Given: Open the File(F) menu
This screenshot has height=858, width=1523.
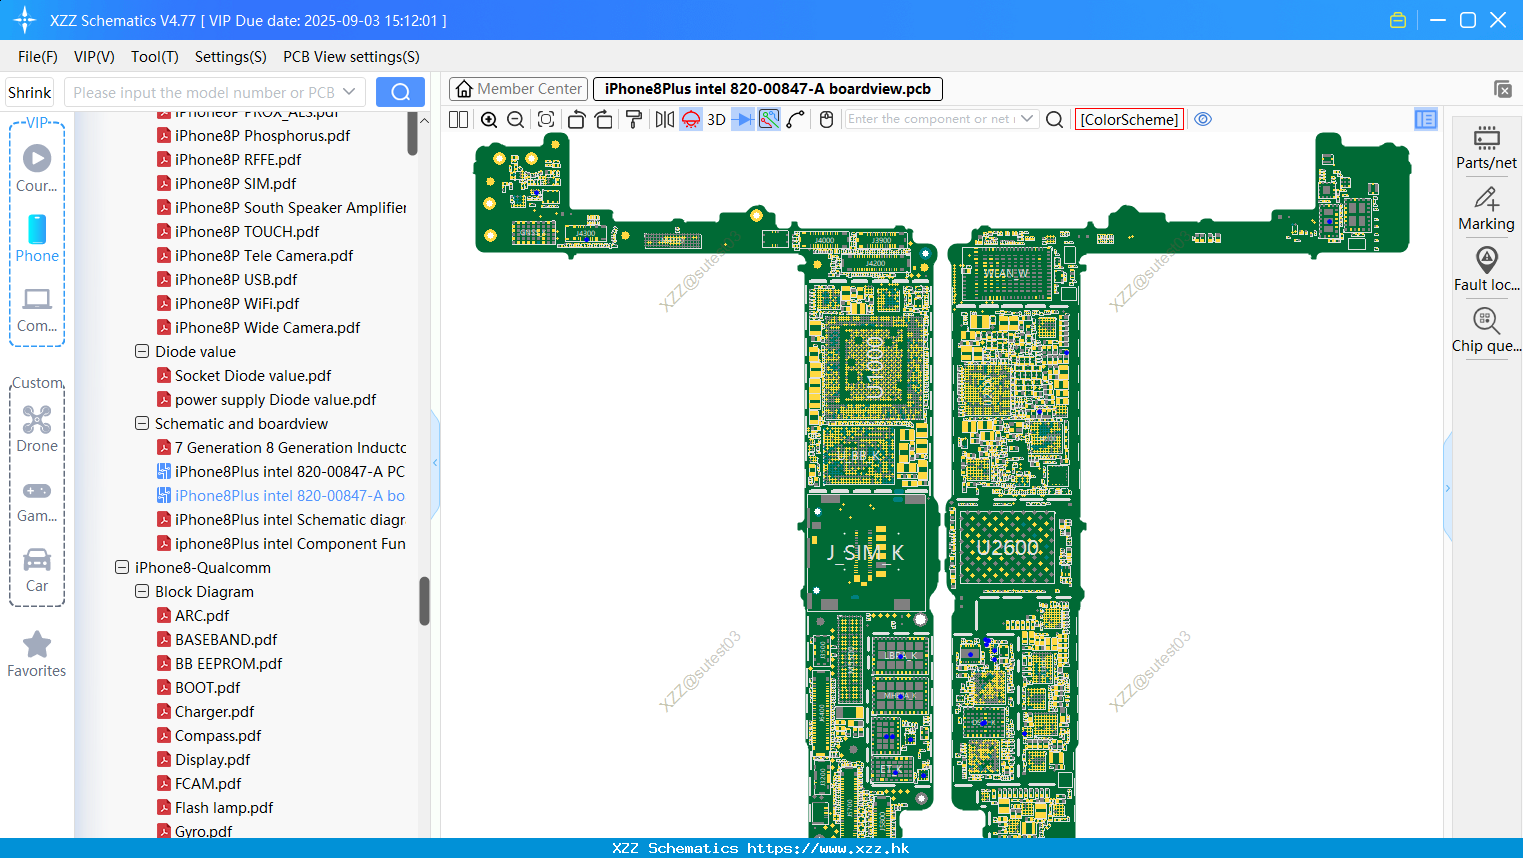Looking at the screenshot, I should point(38,57).
